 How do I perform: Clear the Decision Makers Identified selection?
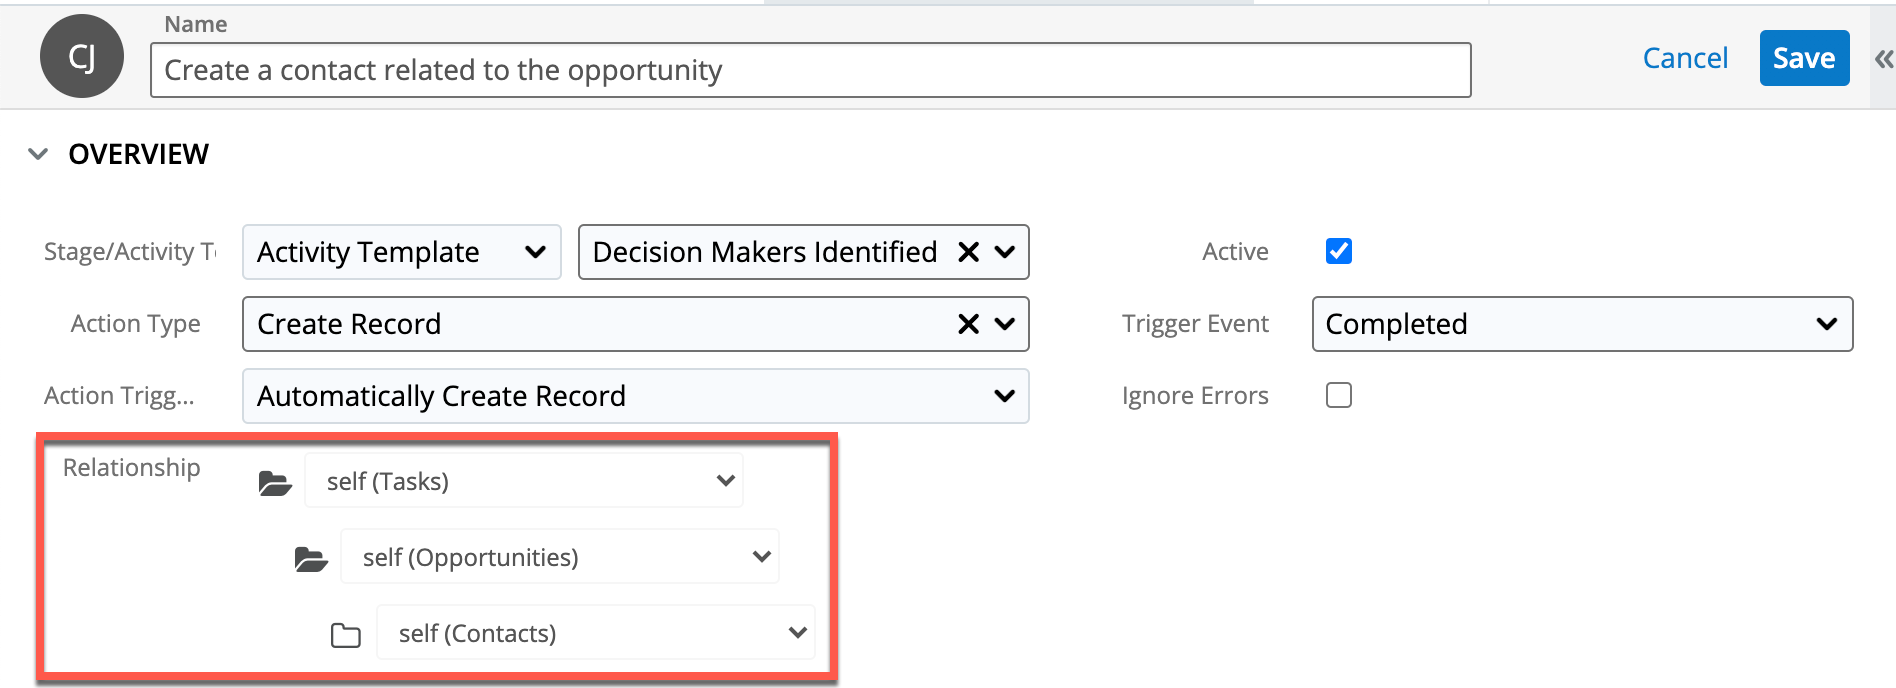click(968, 252)
